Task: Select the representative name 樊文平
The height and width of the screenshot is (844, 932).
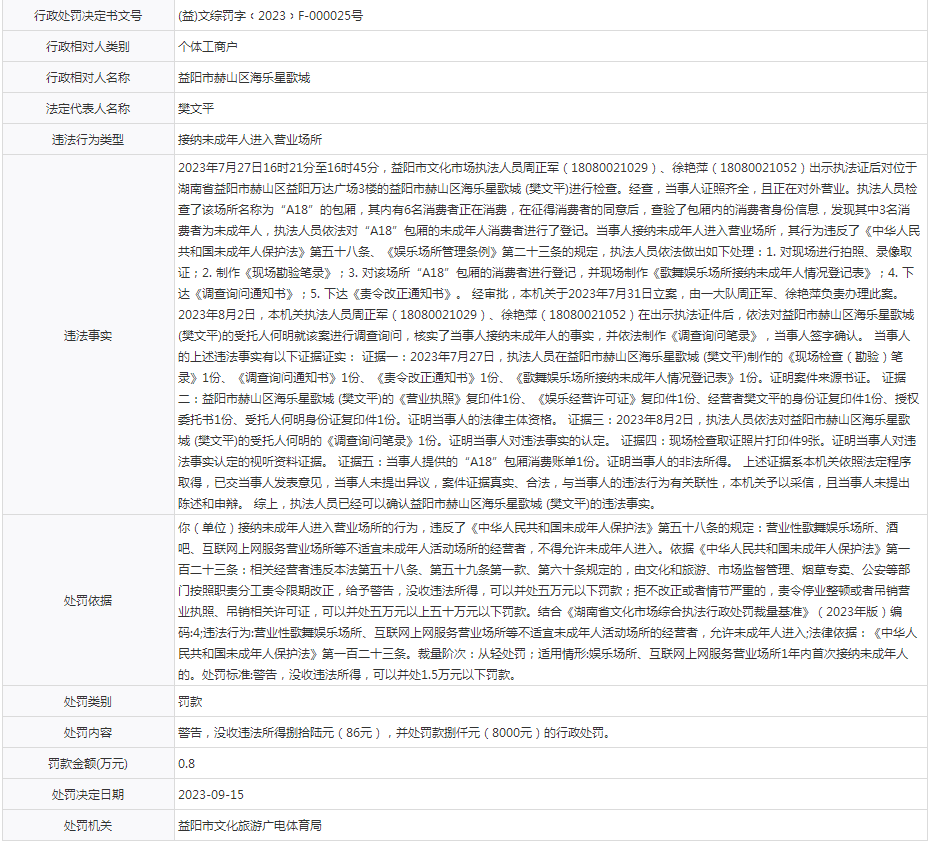Action: pyautogui.click(x=196, y=109)
